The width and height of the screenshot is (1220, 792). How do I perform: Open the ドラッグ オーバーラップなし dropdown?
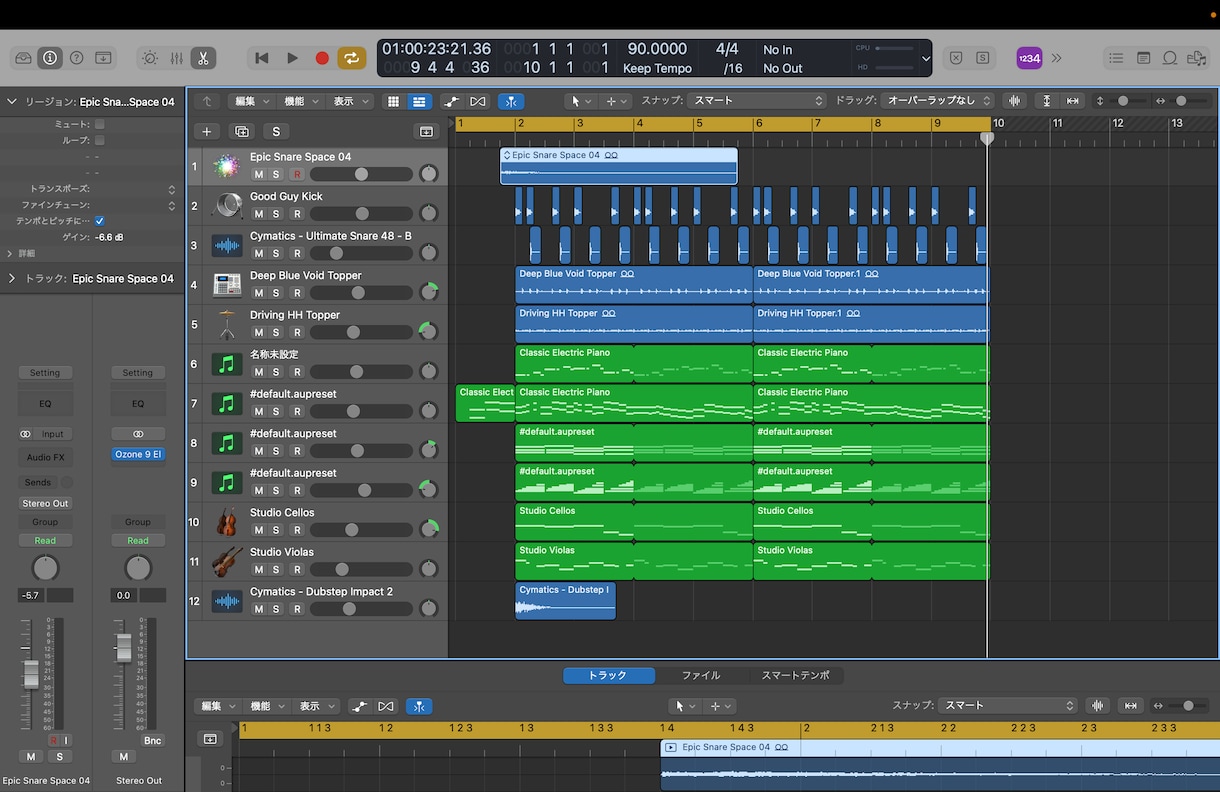pos(938,101)
